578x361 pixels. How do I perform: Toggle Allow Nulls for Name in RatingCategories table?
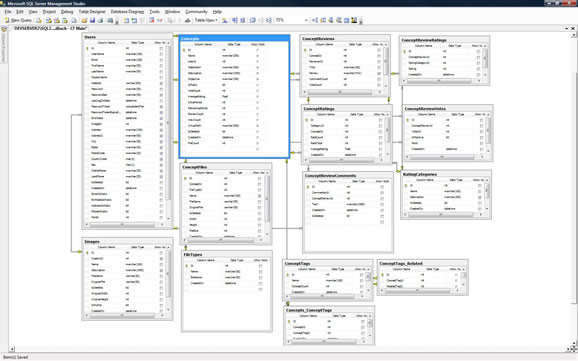480,191
